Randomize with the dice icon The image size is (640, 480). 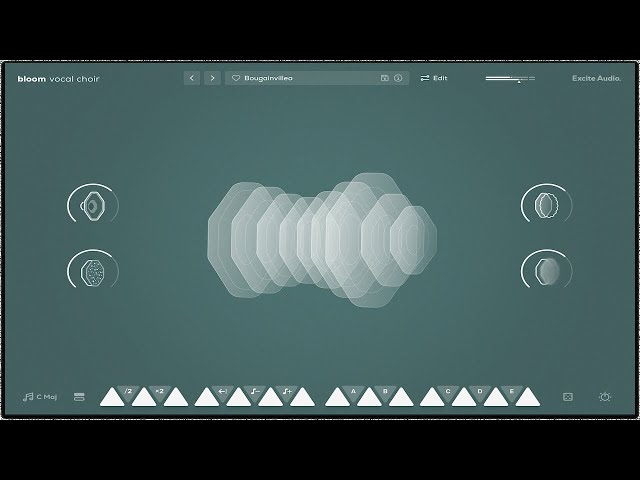(x=568, y=397)
